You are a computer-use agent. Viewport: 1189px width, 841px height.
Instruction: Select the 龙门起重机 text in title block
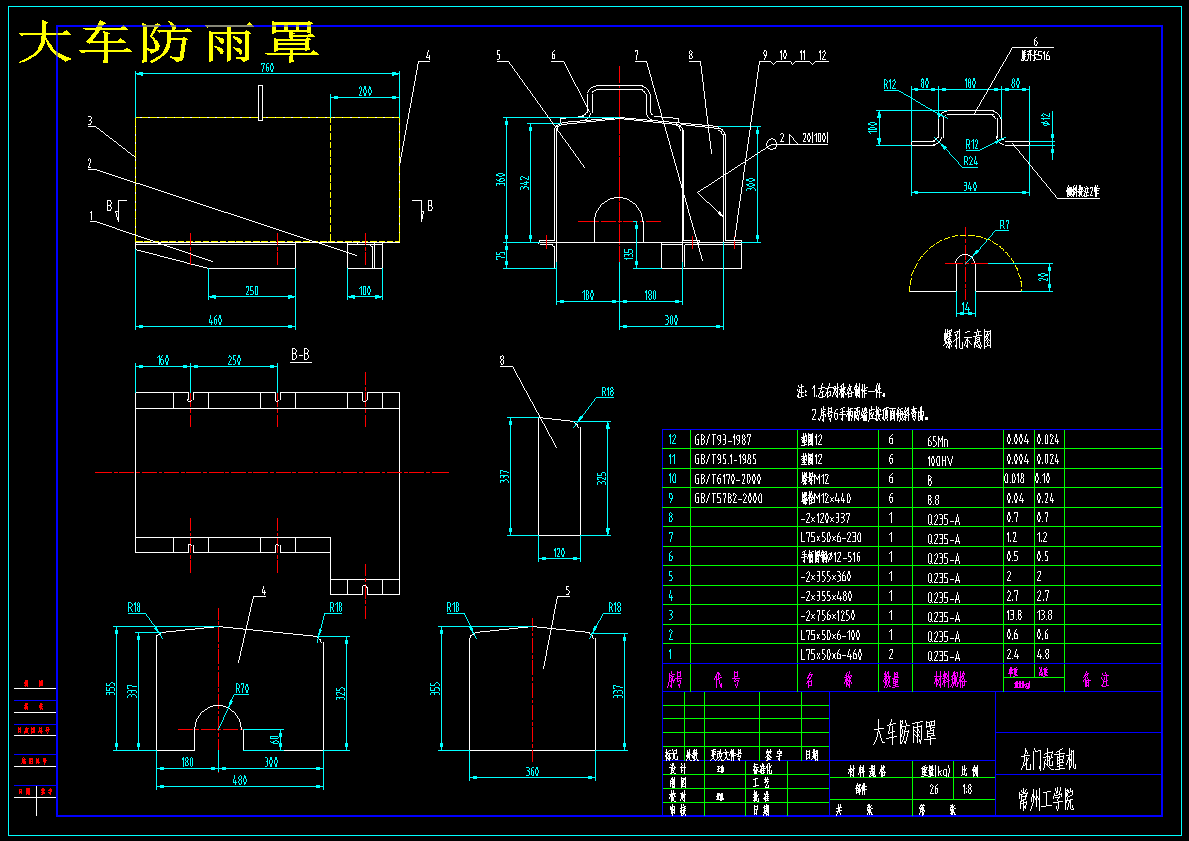click(1048, 758)
